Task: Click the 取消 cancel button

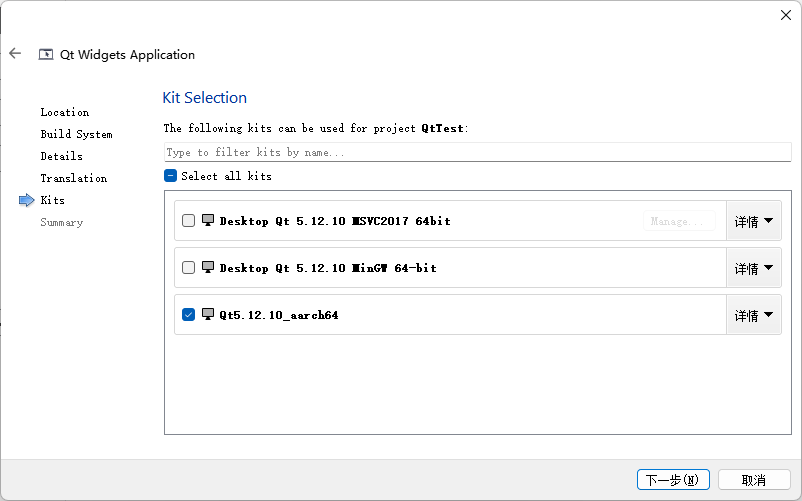Action: click(754, 480)
